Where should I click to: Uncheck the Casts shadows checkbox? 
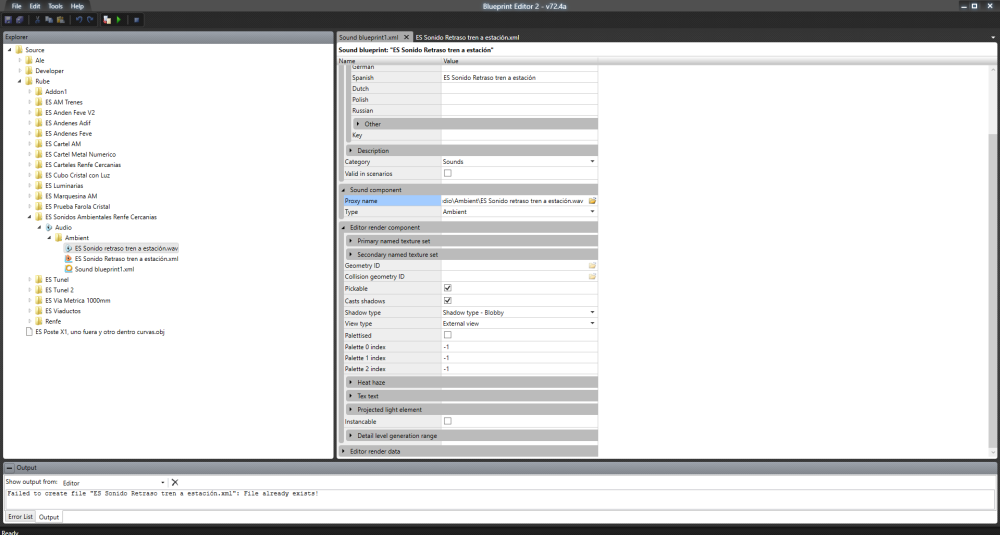coord(448,300)
